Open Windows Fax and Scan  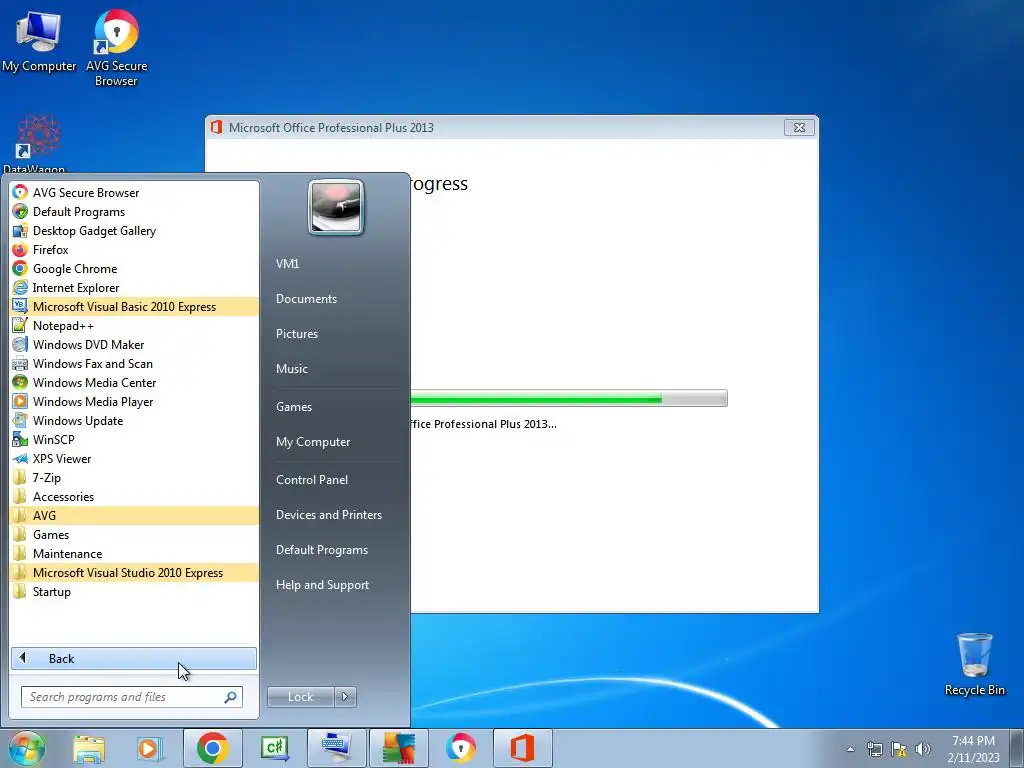click(x=134, y=363)
